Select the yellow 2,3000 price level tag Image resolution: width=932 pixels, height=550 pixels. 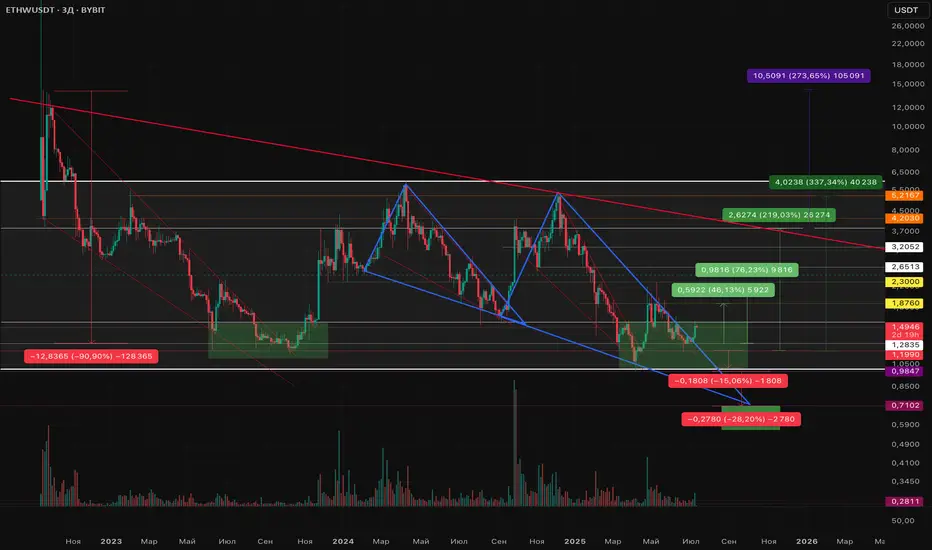pyautogui.click(x=904, y=282)
